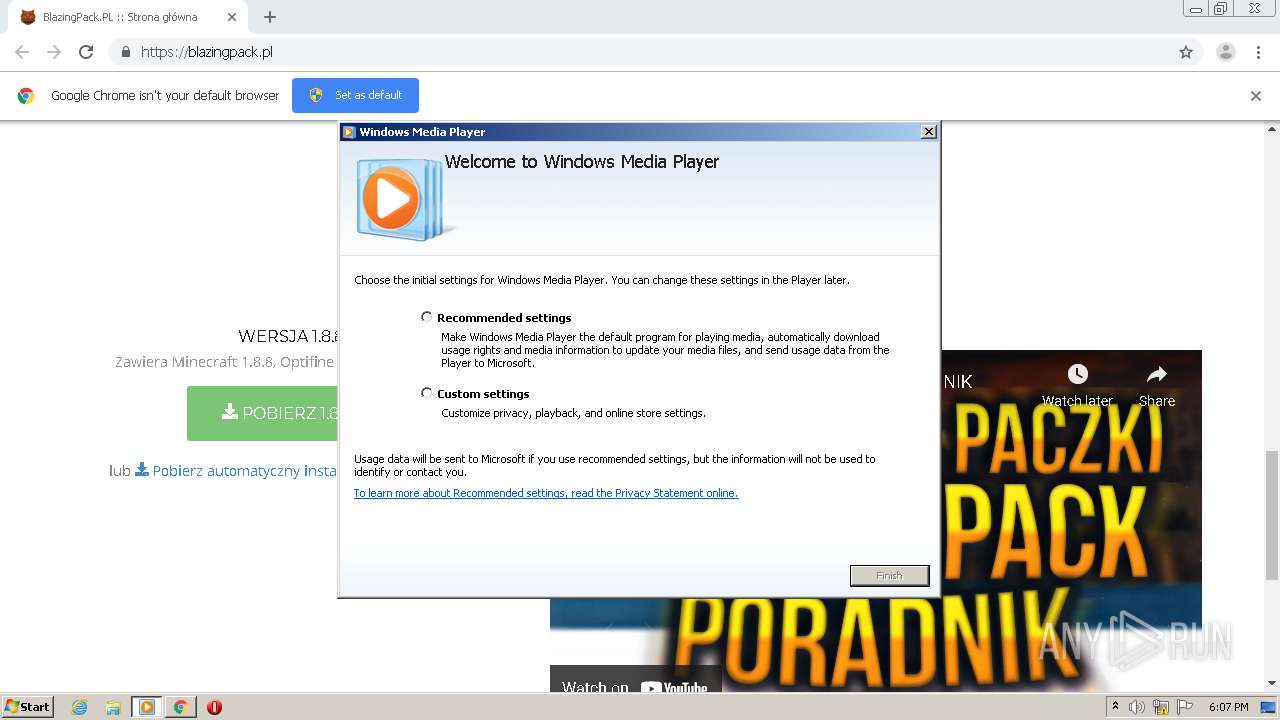Click the red Opera icon in taskbar
The image size is (1280, 720).
tap(214, 707)
